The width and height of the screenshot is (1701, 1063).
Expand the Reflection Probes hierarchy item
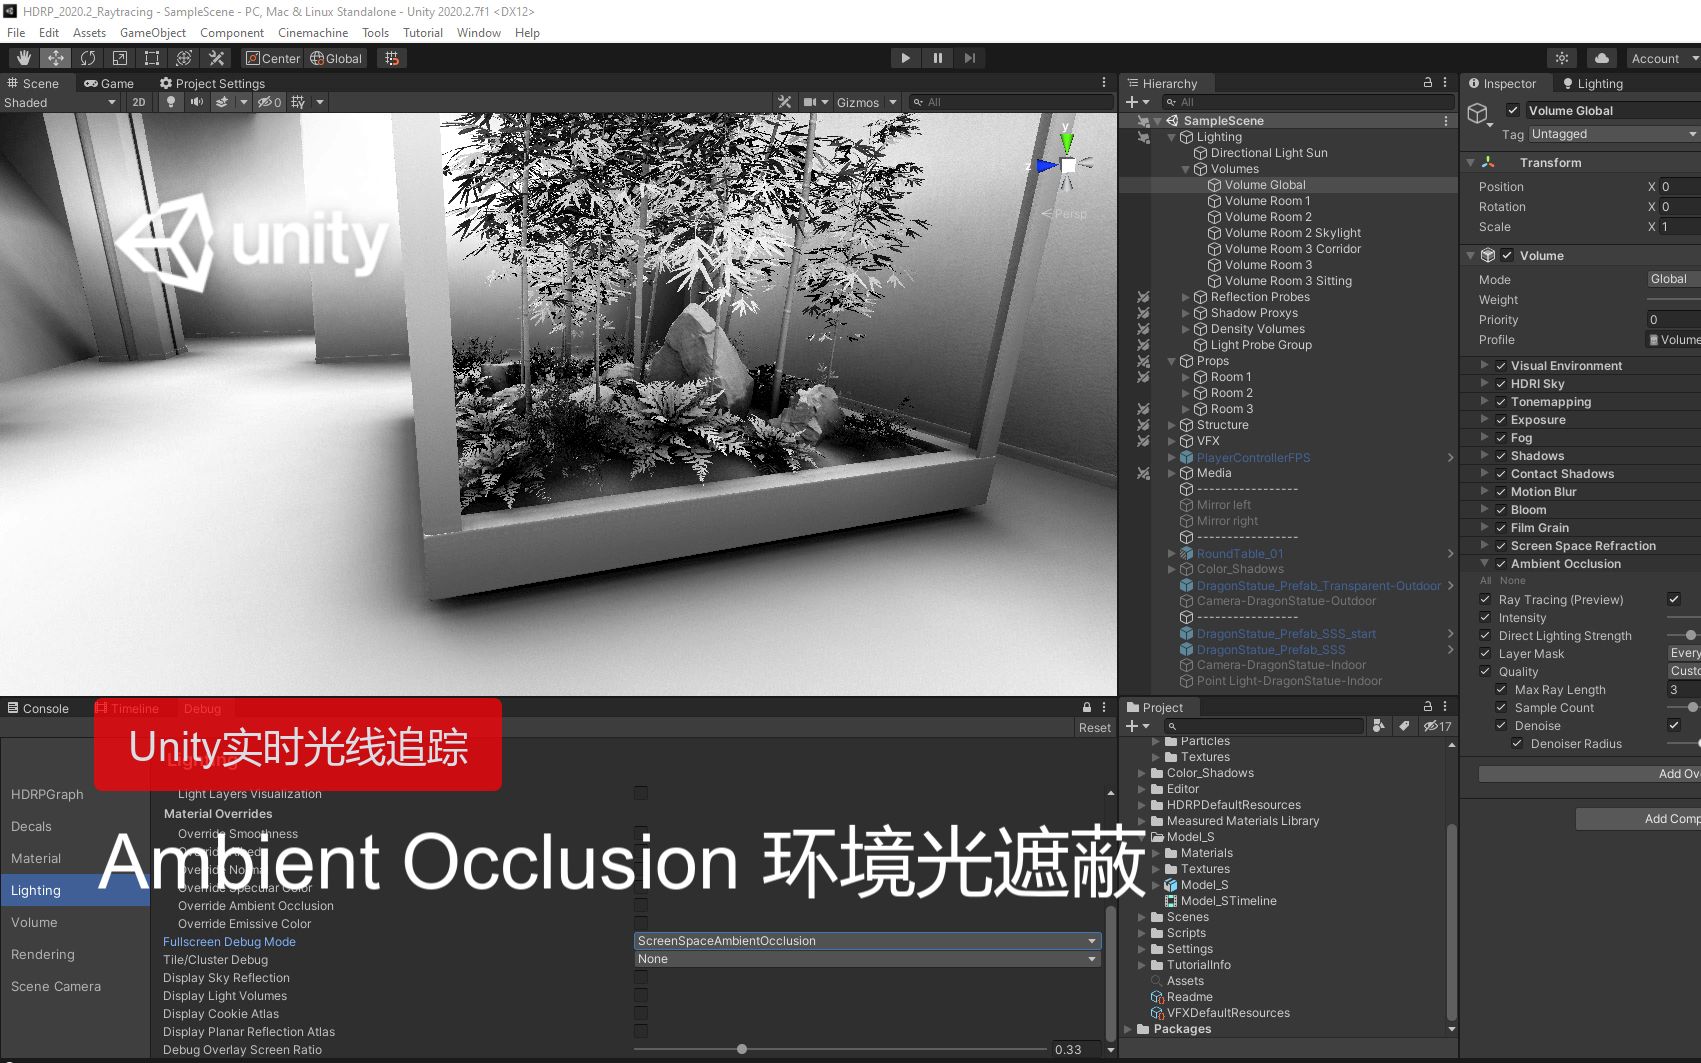1186,296
